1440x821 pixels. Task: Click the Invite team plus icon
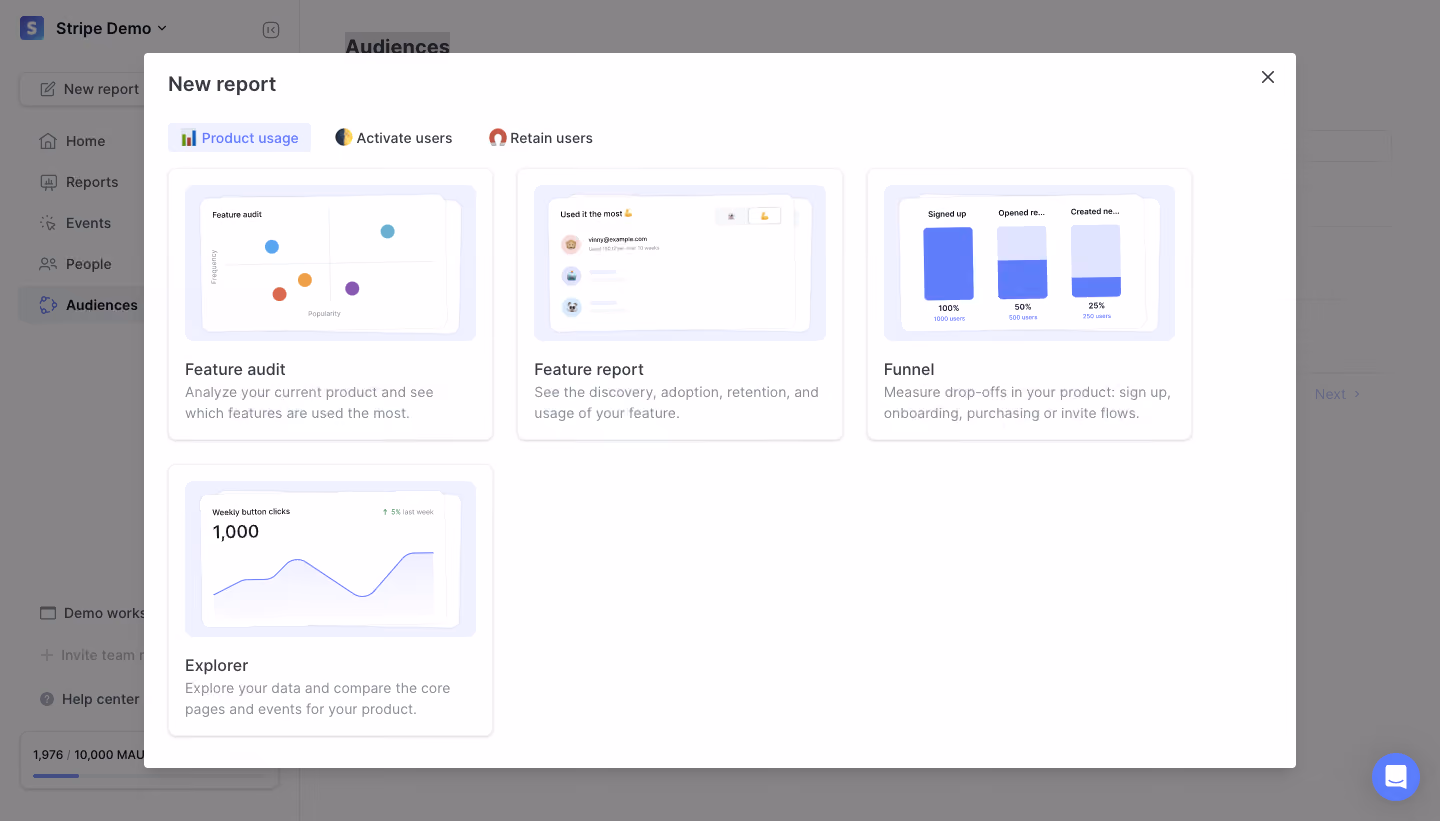point(46,655)
